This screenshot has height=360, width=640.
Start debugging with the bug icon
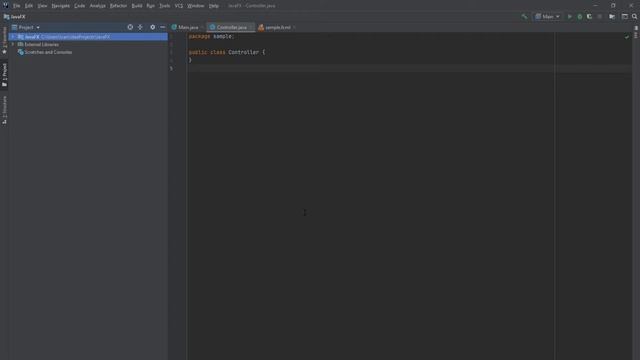(580, 17)
